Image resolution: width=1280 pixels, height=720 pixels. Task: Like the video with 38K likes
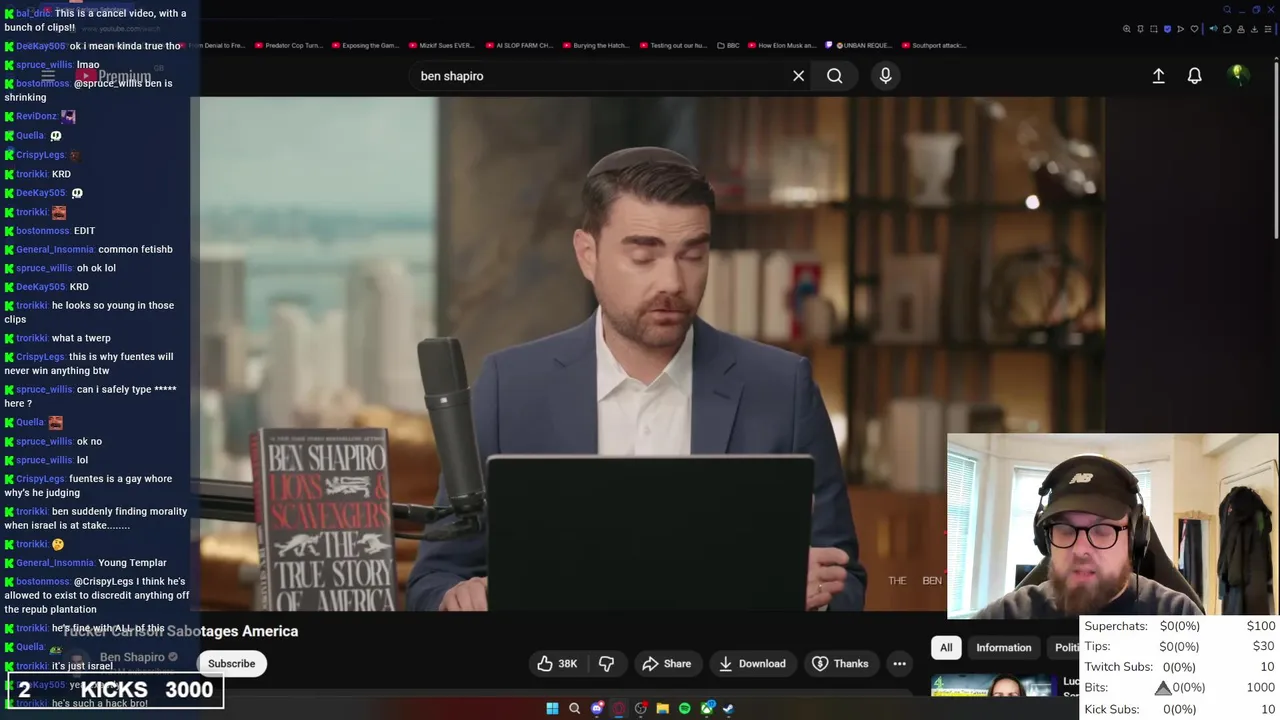[557, 663]
